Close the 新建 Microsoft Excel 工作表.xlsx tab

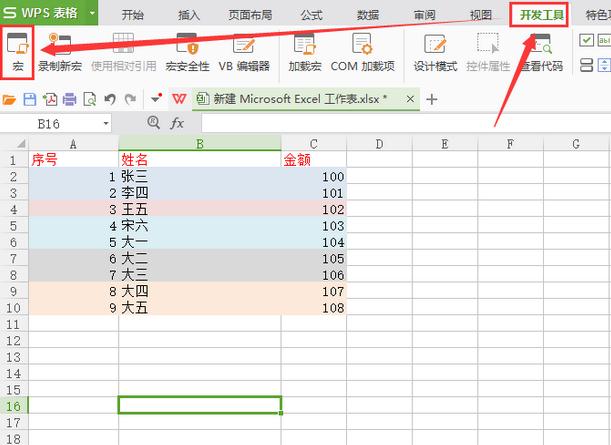coord(410,99)
